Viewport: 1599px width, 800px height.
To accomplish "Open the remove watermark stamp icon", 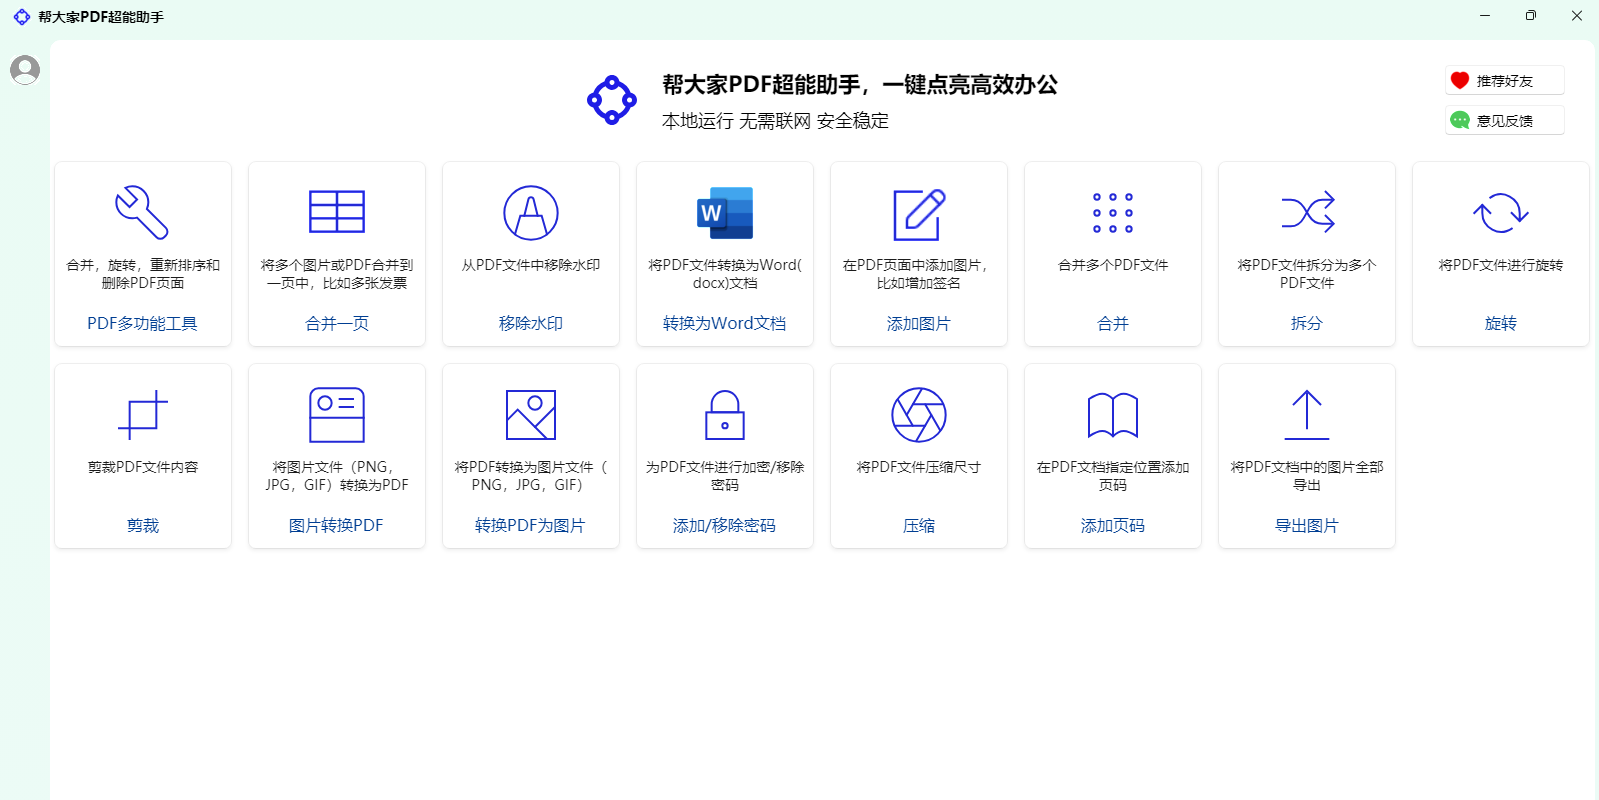I will [530, 213].
